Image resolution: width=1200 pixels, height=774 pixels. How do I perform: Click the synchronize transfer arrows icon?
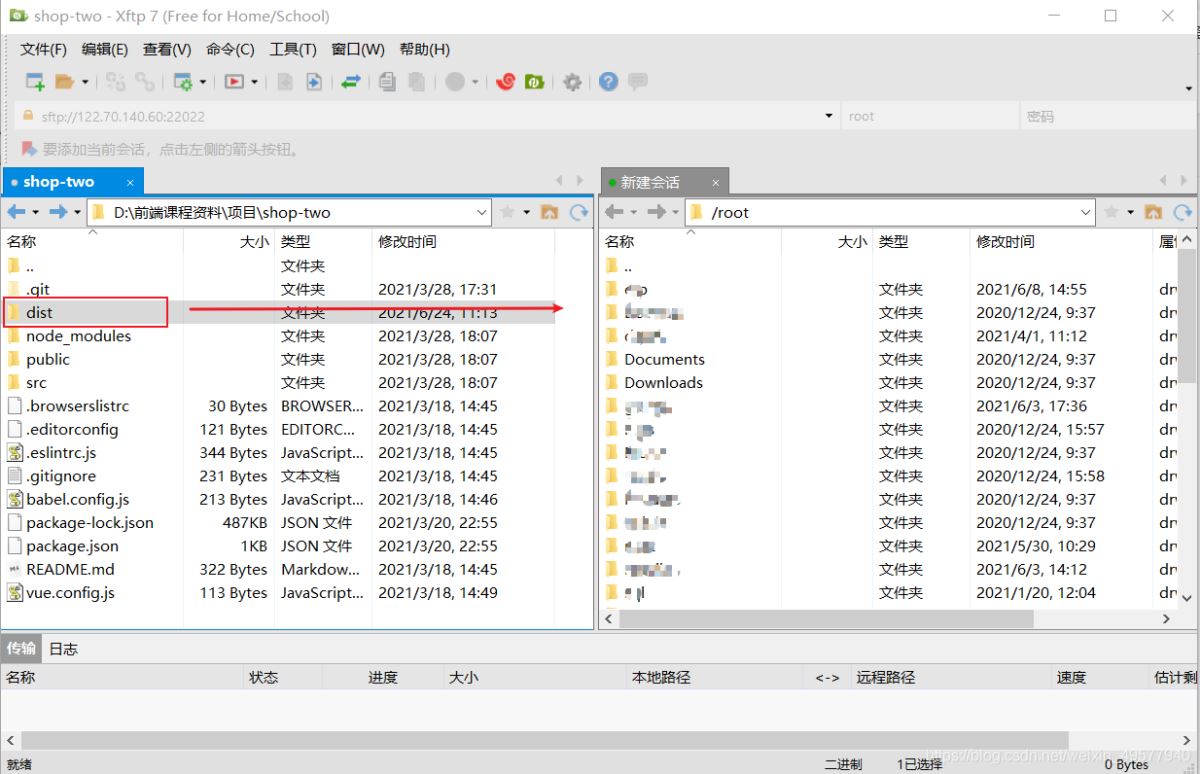coord(350,82)
